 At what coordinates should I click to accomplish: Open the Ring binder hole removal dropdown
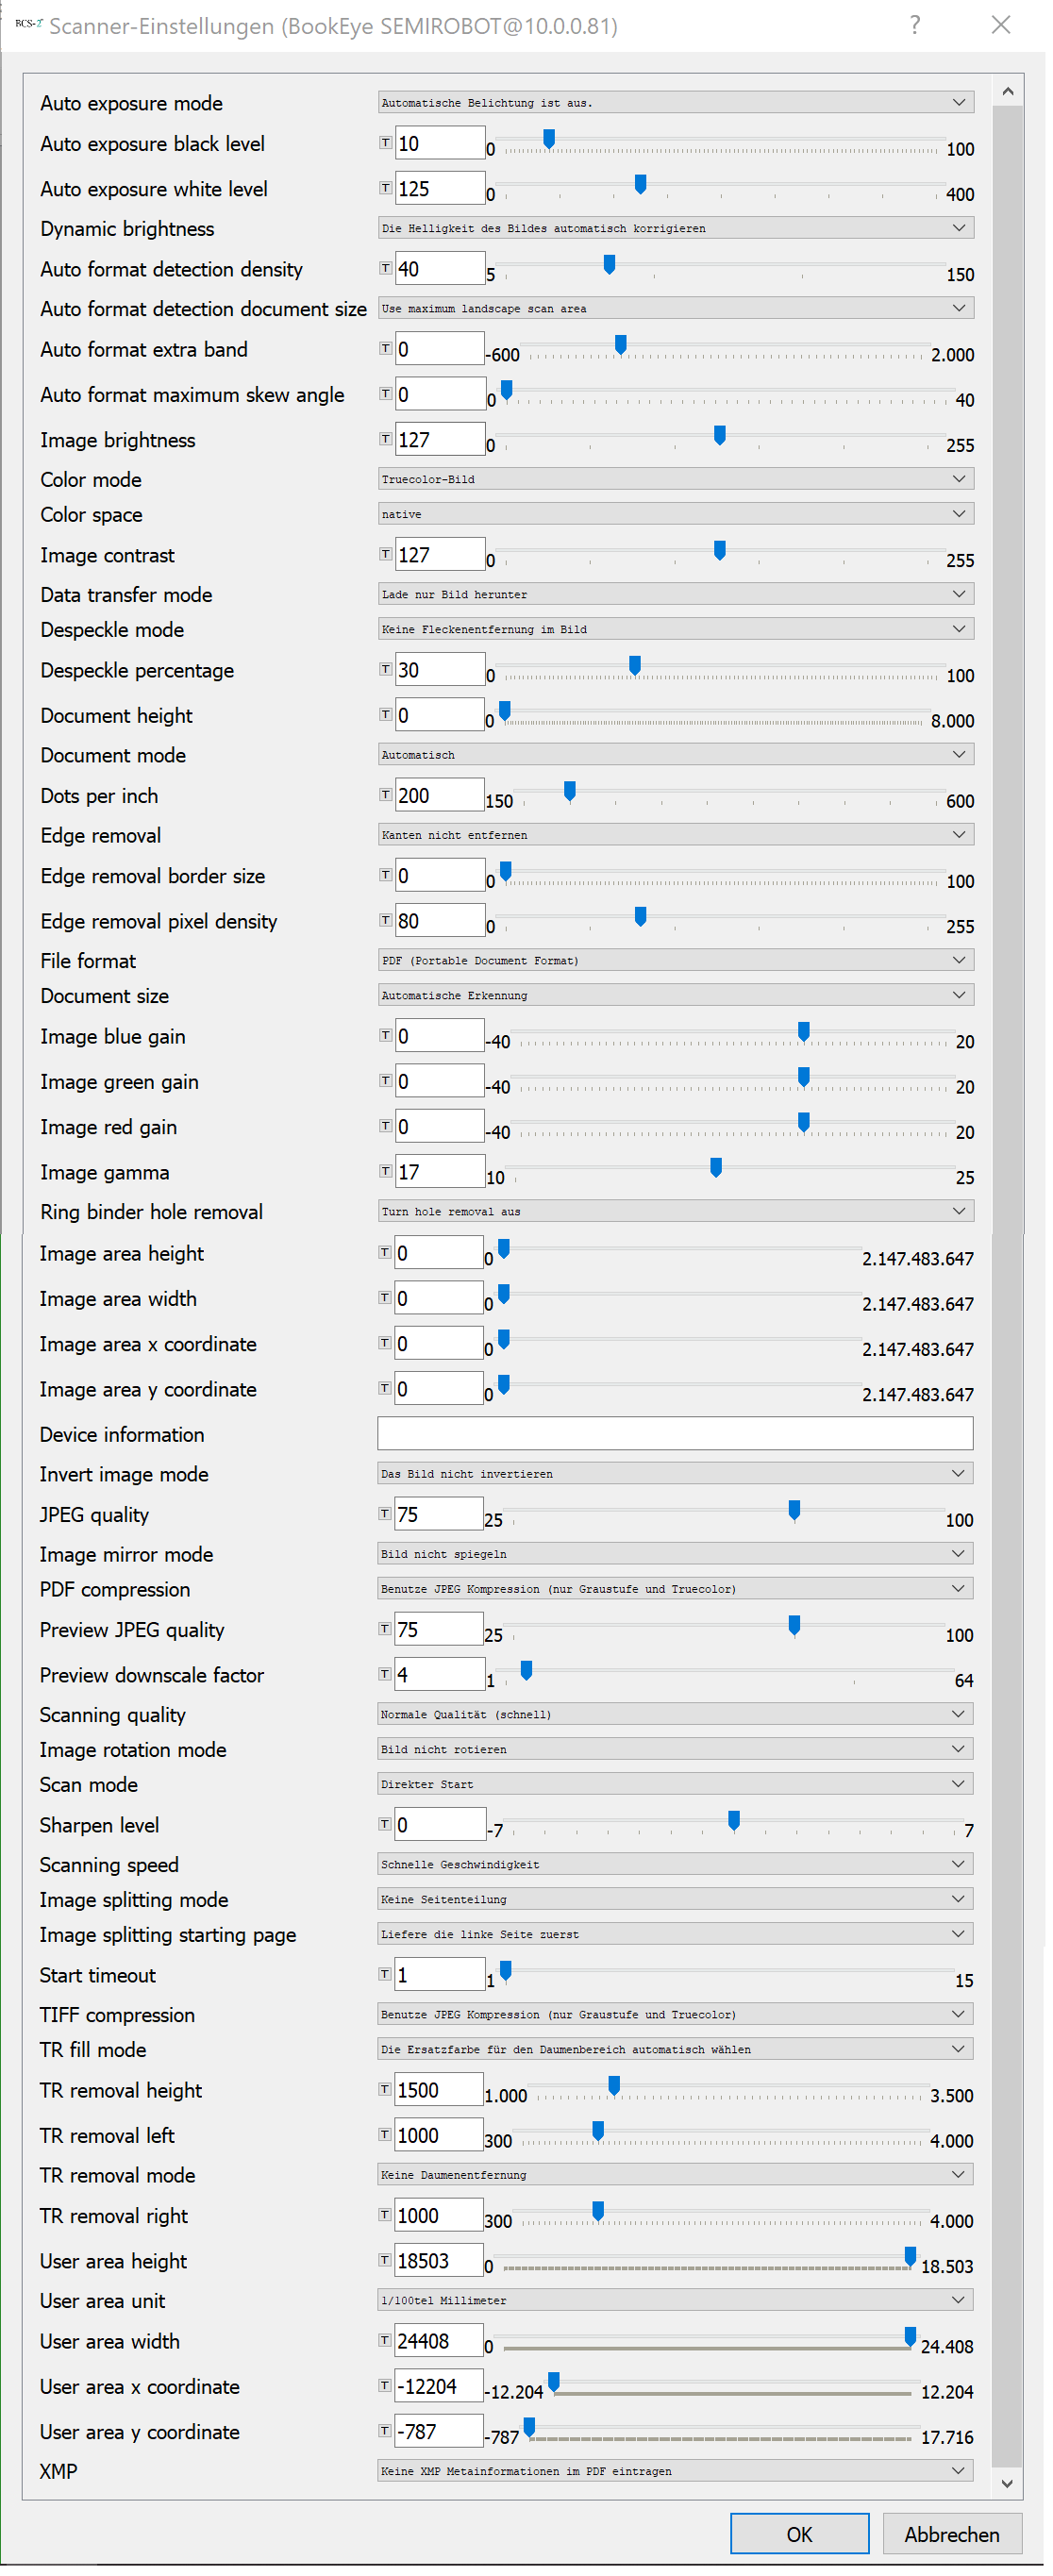coord(676,1211)
